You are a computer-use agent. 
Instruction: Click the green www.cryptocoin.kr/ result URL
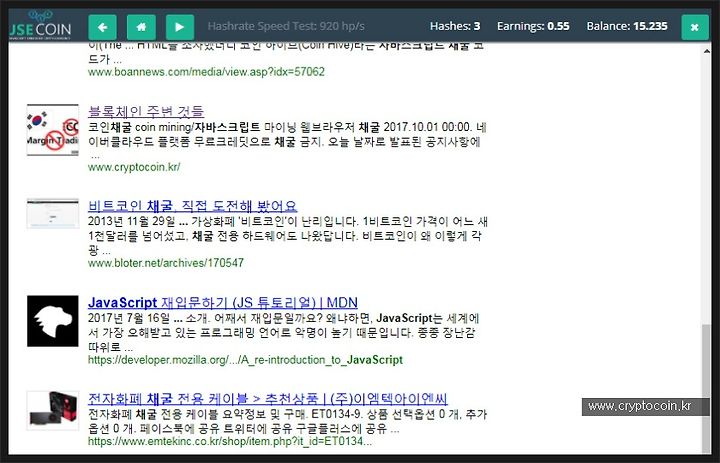tap(134, 167)
